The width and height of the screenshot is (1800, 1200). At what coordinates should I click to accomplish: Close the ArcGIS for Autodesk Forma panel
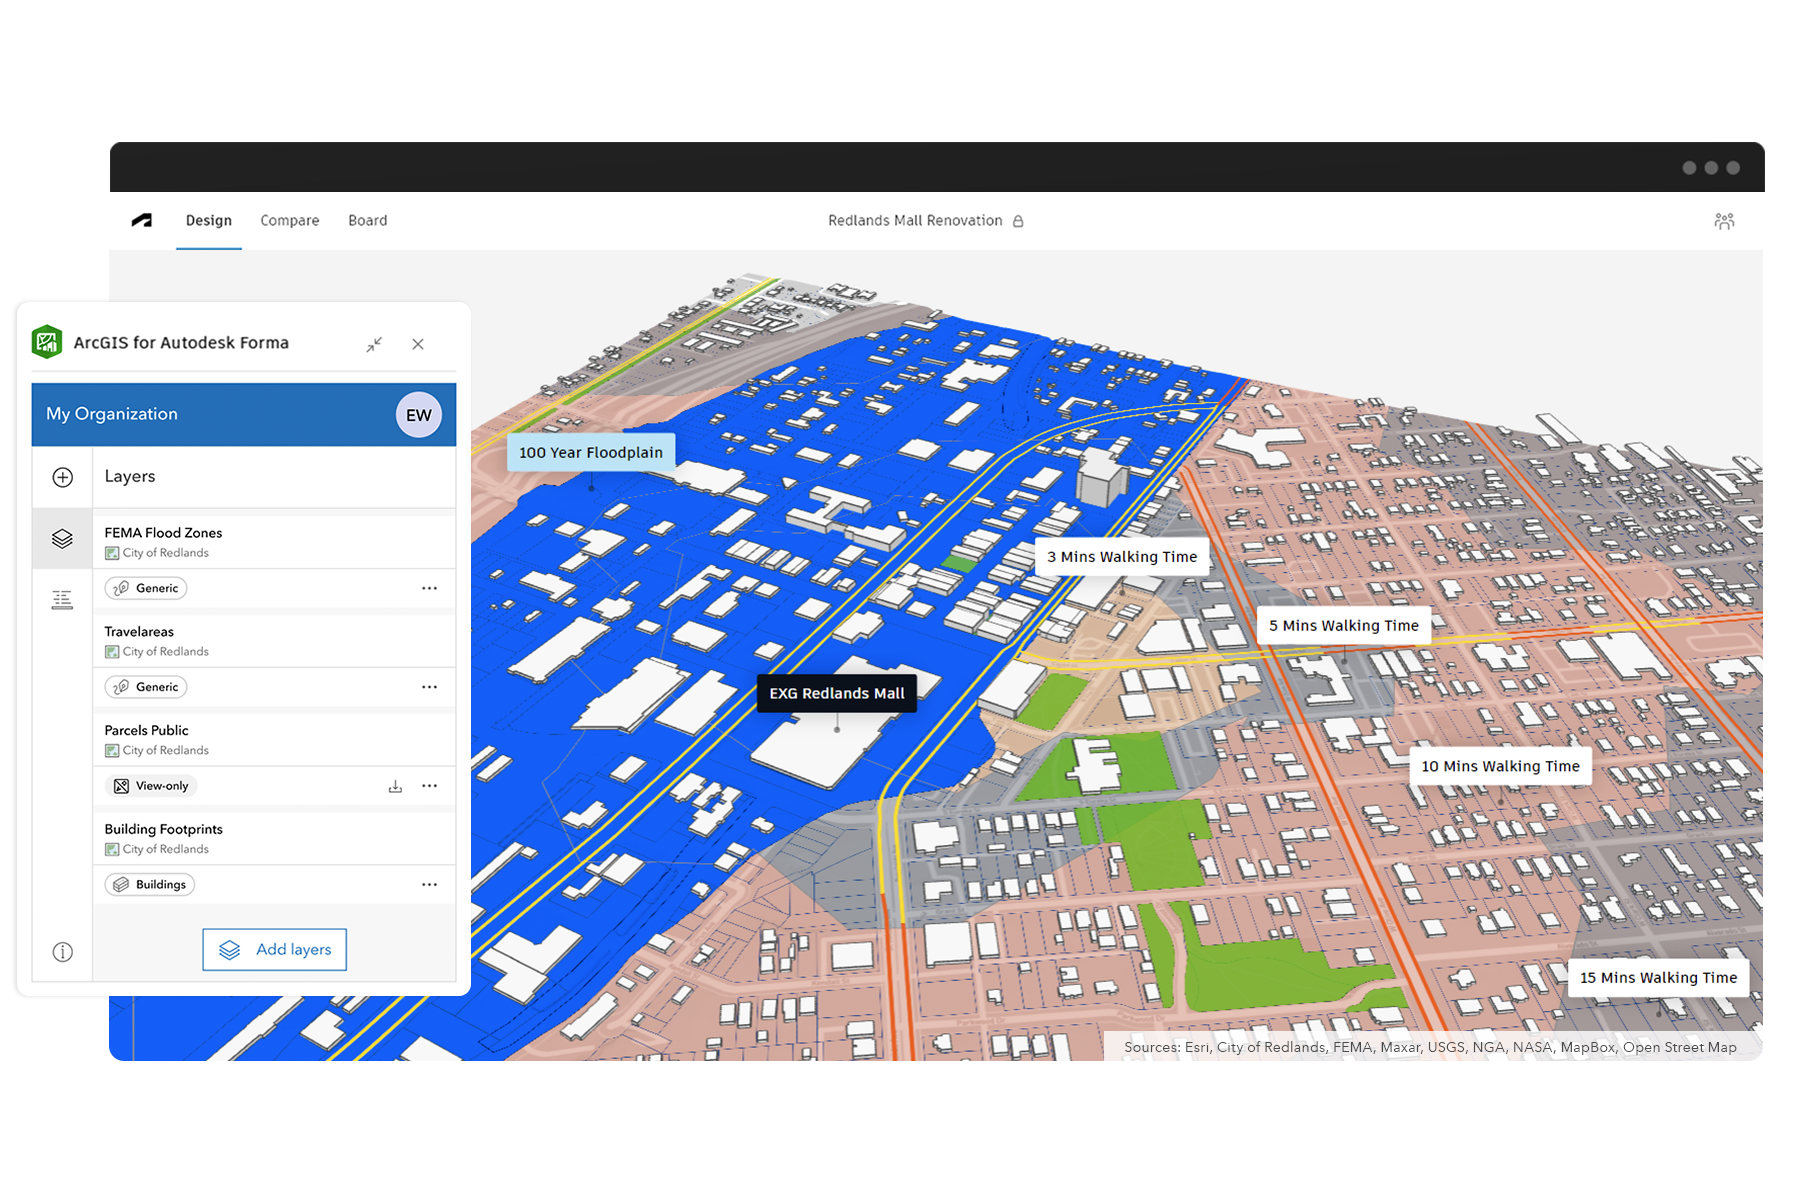pyautogui.click(x=418, y=344)
